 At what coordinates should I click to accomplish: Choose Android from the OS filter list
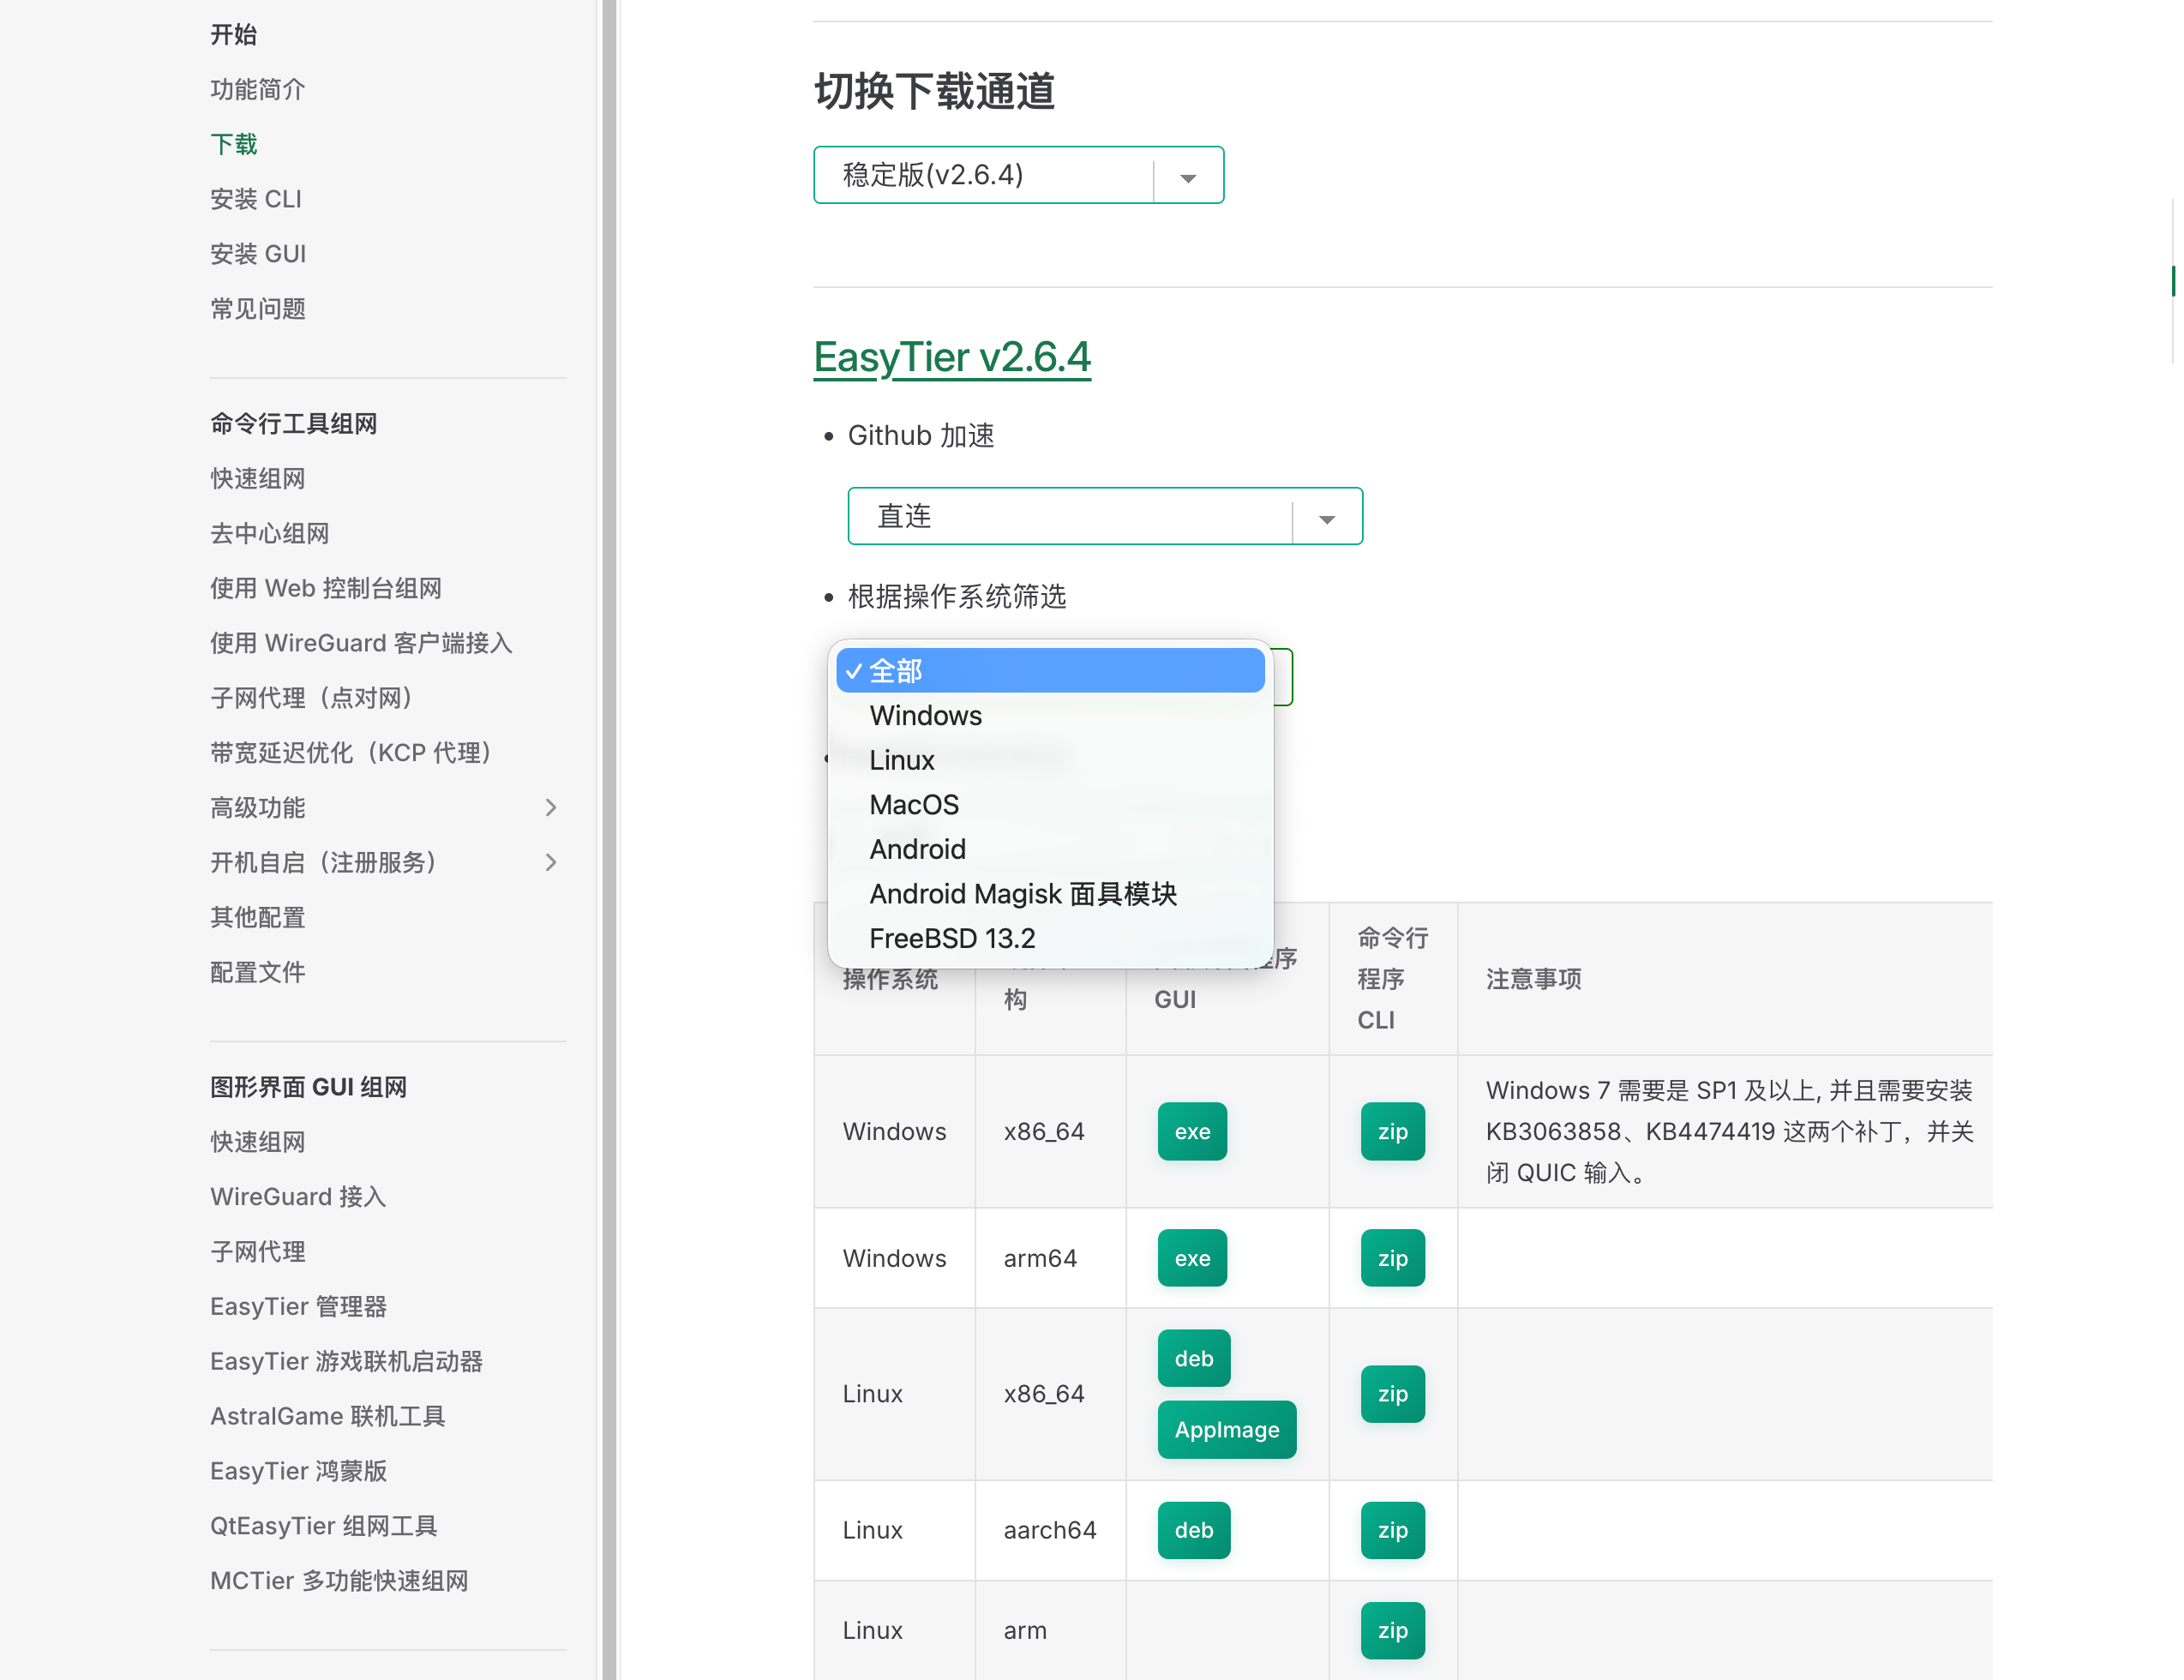(x=1050, y=849)
